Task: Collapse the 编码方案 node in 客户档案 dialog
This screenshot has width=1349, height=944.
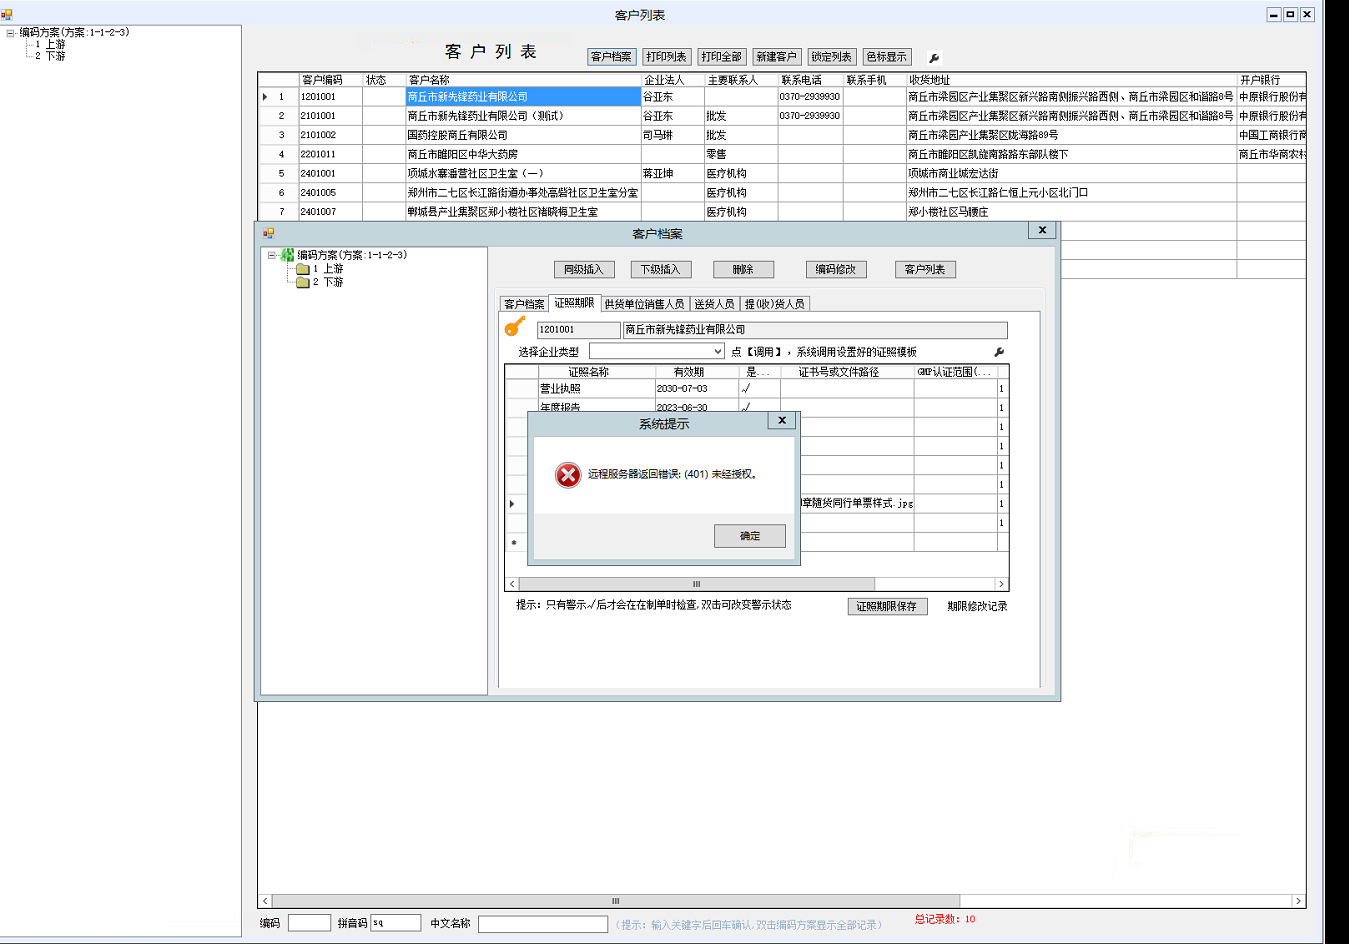Action: pyautogui.click(x=271, y=255)
